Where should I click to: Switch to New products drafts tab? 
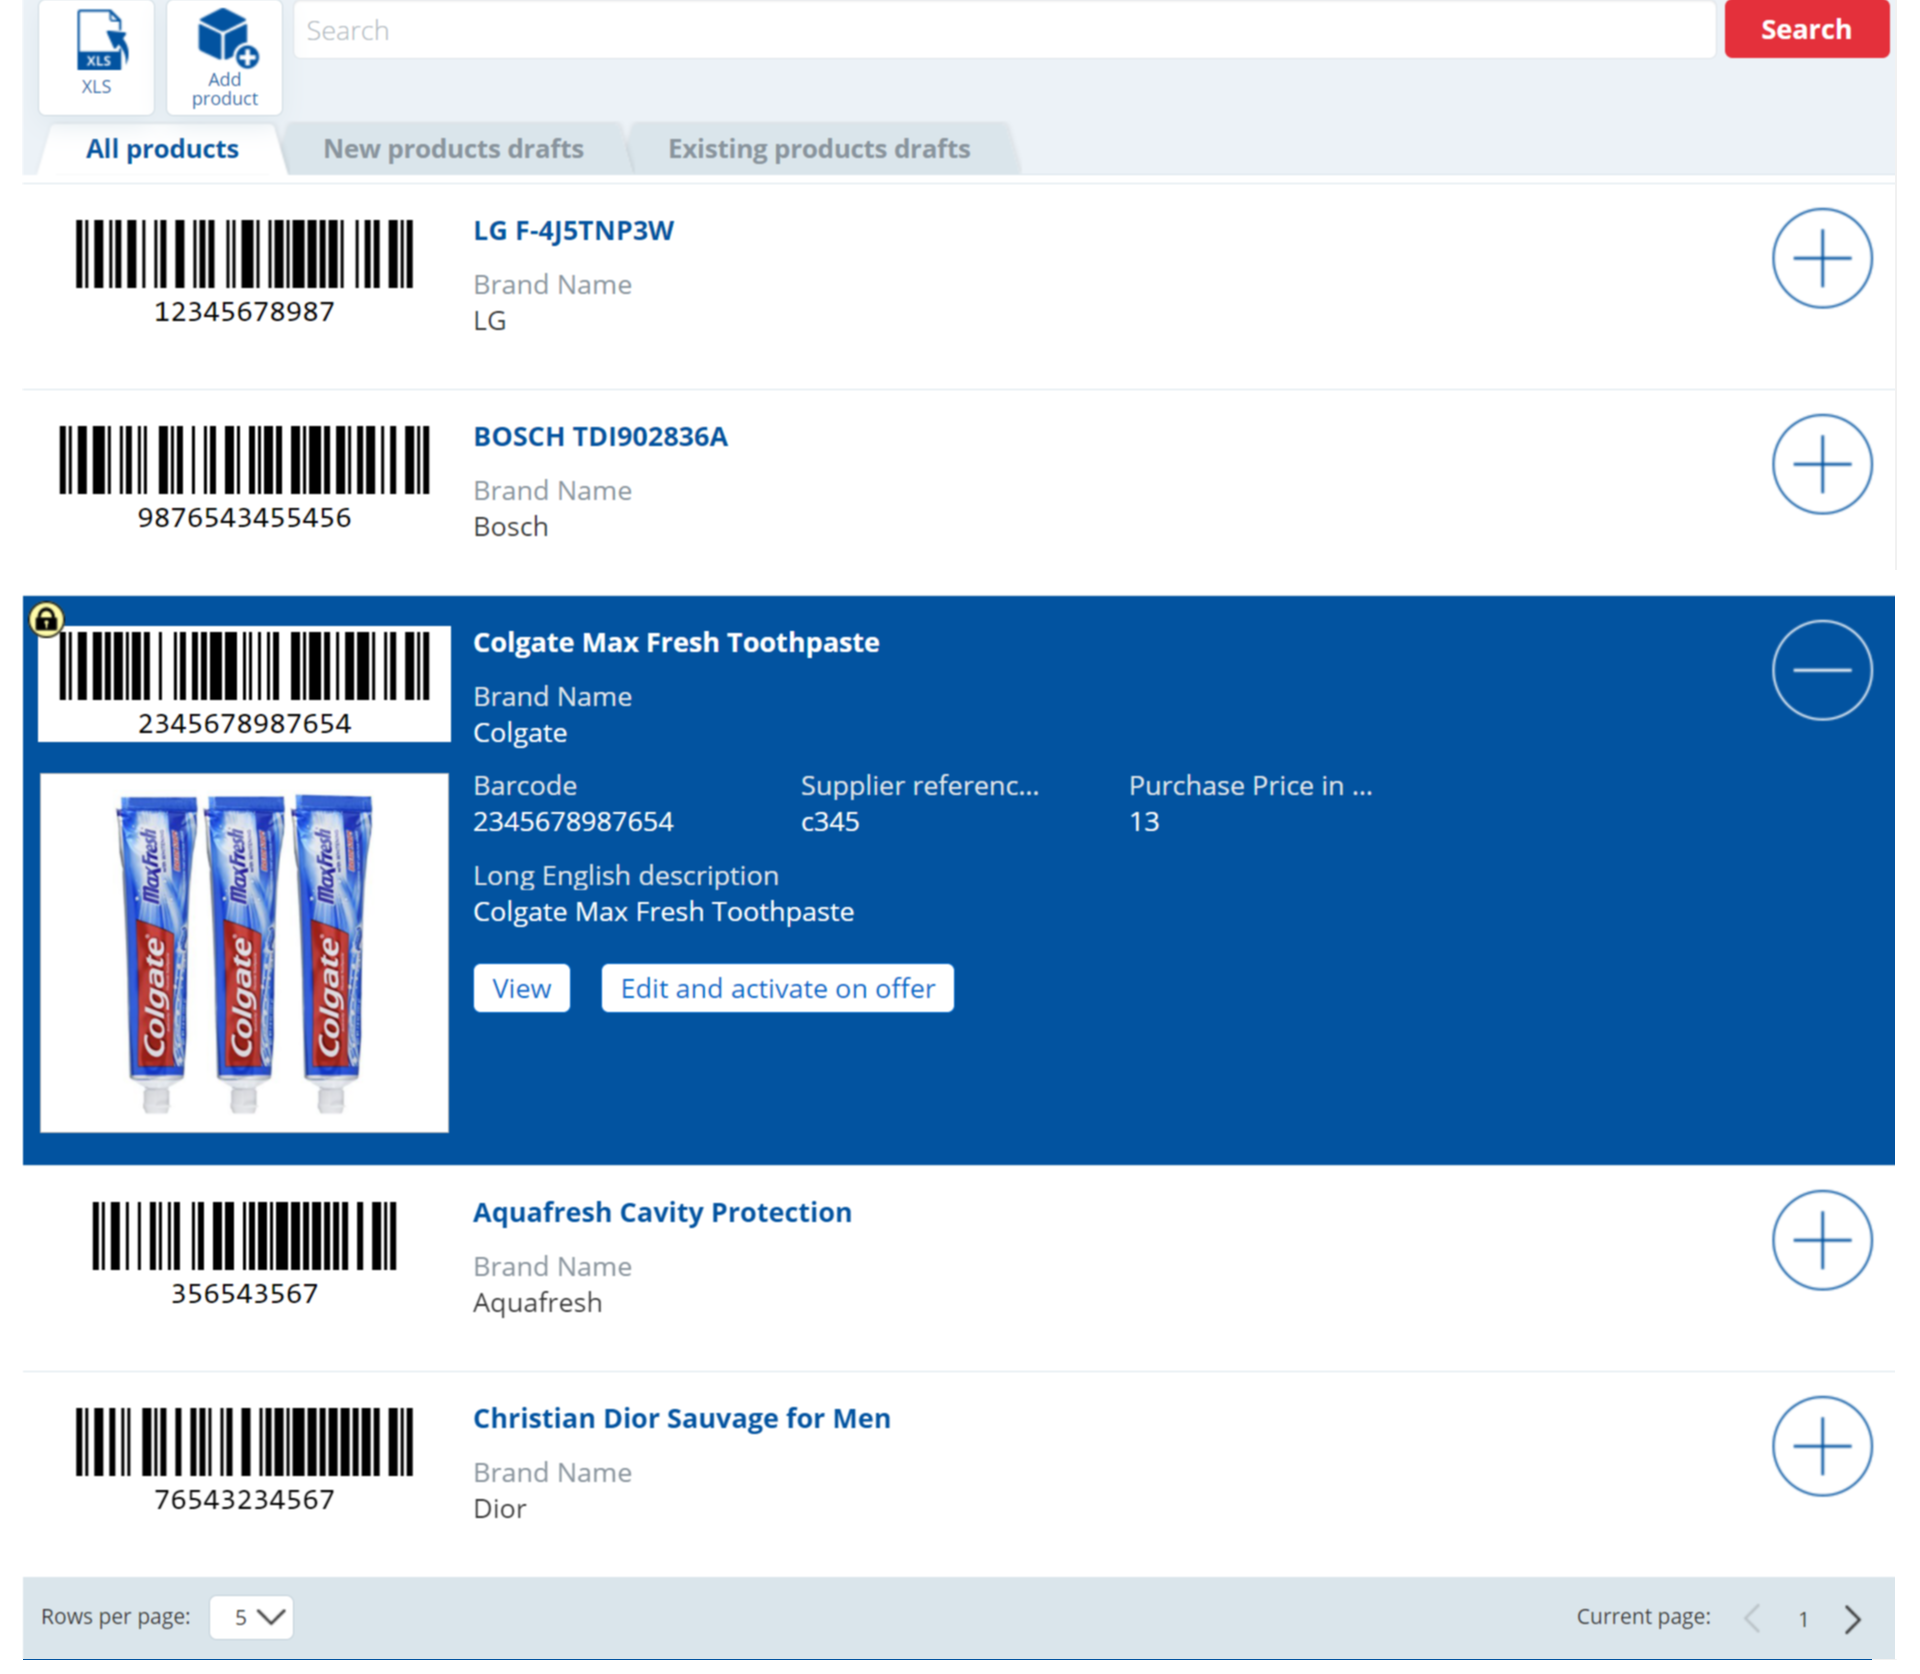(x=453, y=149)
